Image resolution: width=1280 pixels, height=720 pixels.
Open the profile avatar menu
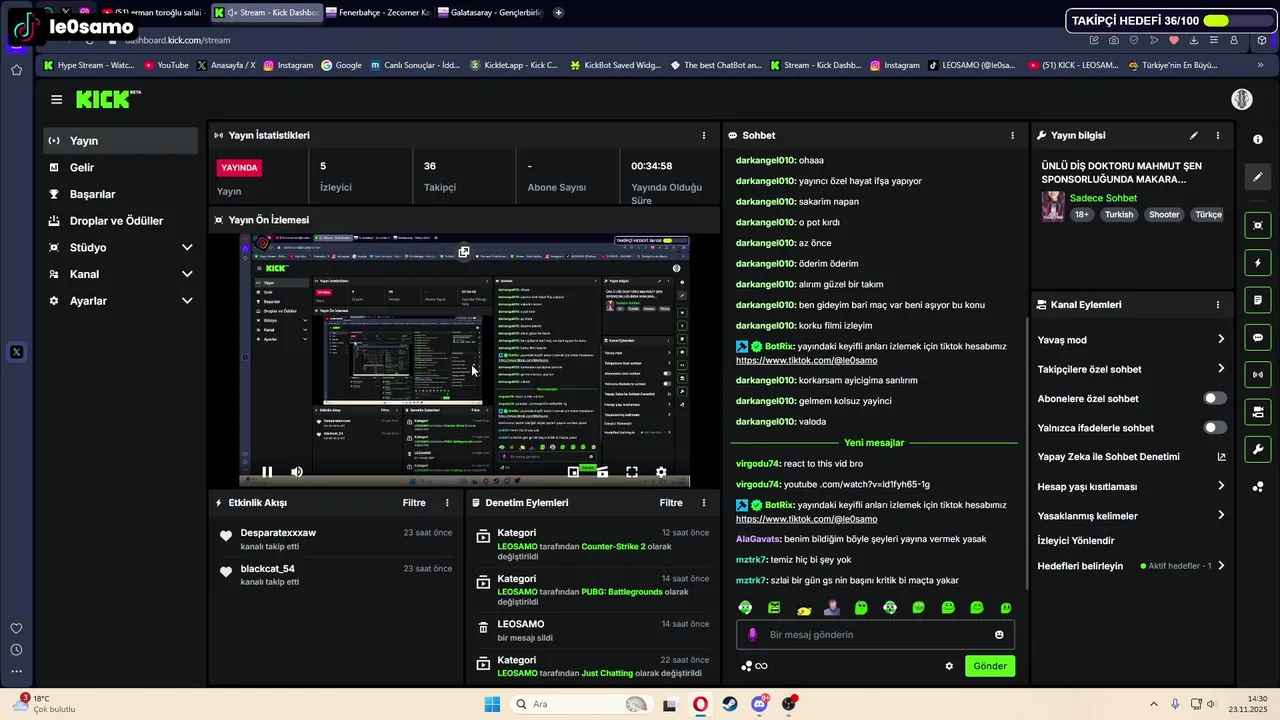(1241, 99)
